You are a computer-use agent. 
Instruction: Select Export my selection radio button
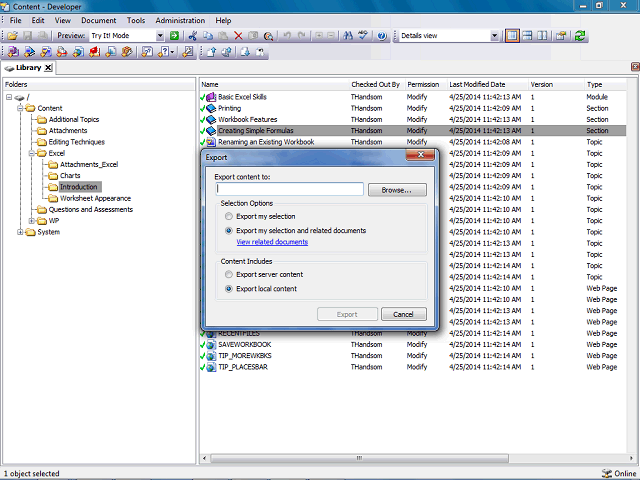click(229, 216)
